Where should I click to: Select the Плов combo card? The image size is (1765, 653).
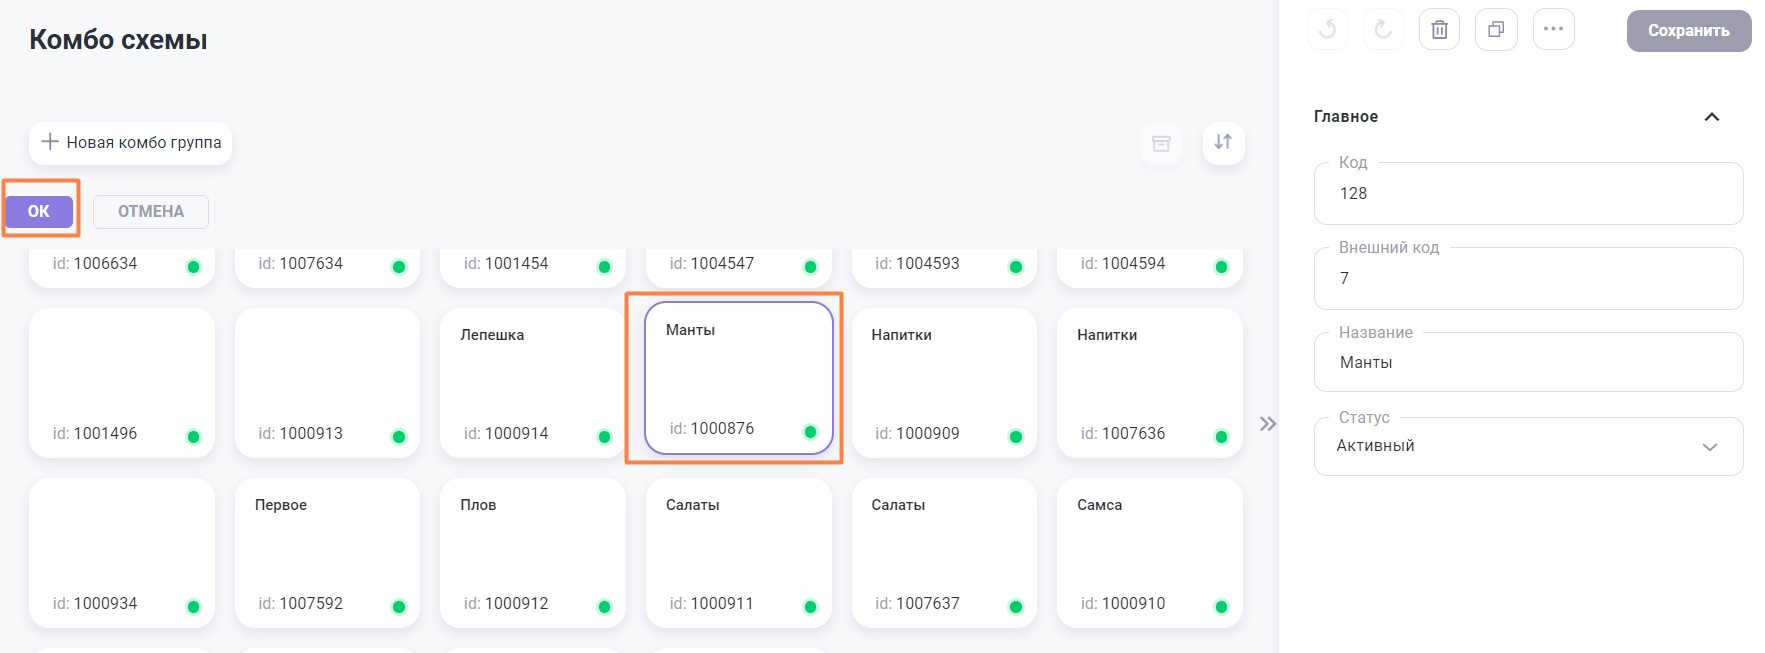point(532,553)
